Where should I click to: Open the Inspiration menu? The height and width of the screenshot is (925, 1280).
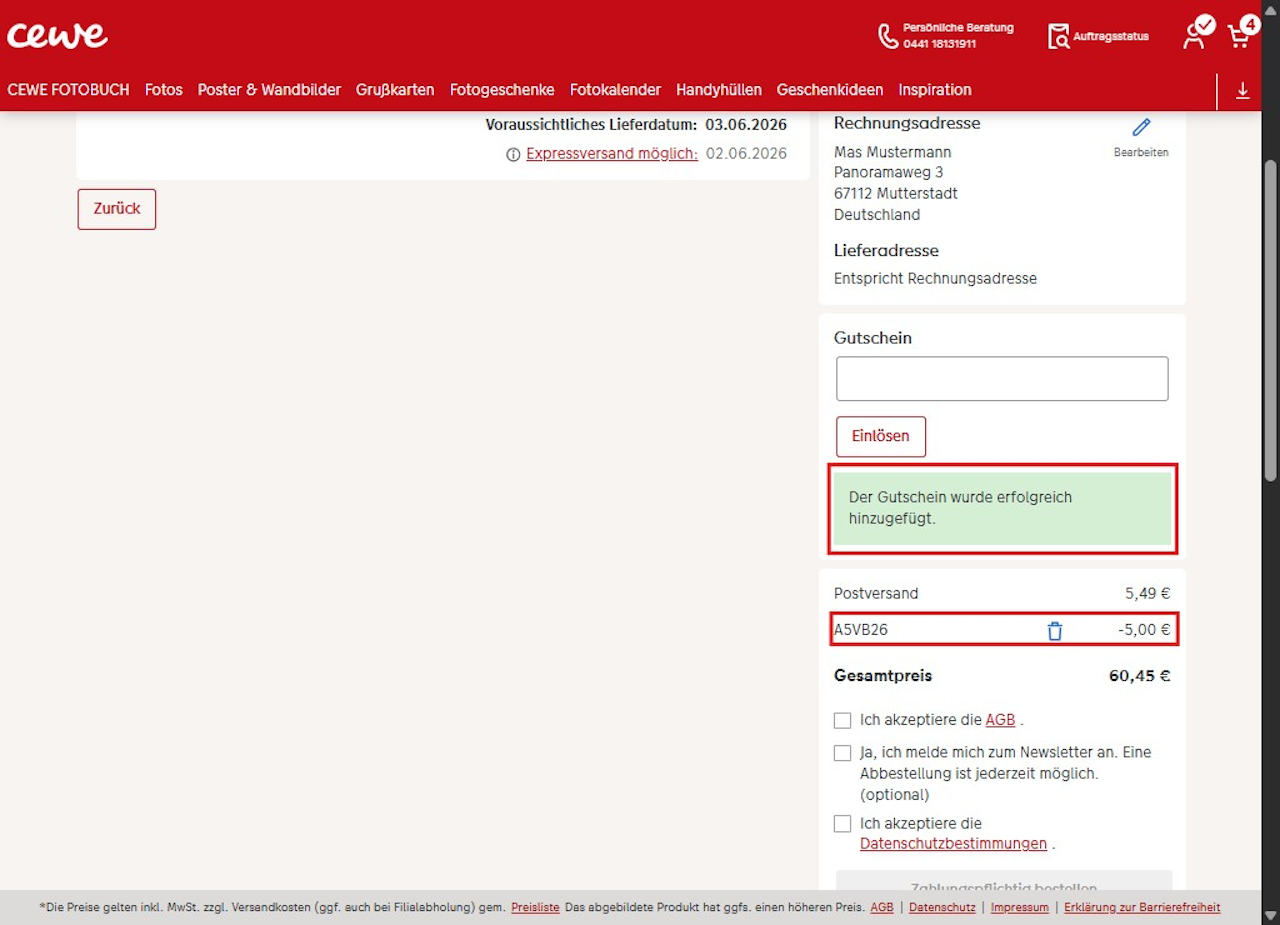point(935,90)
